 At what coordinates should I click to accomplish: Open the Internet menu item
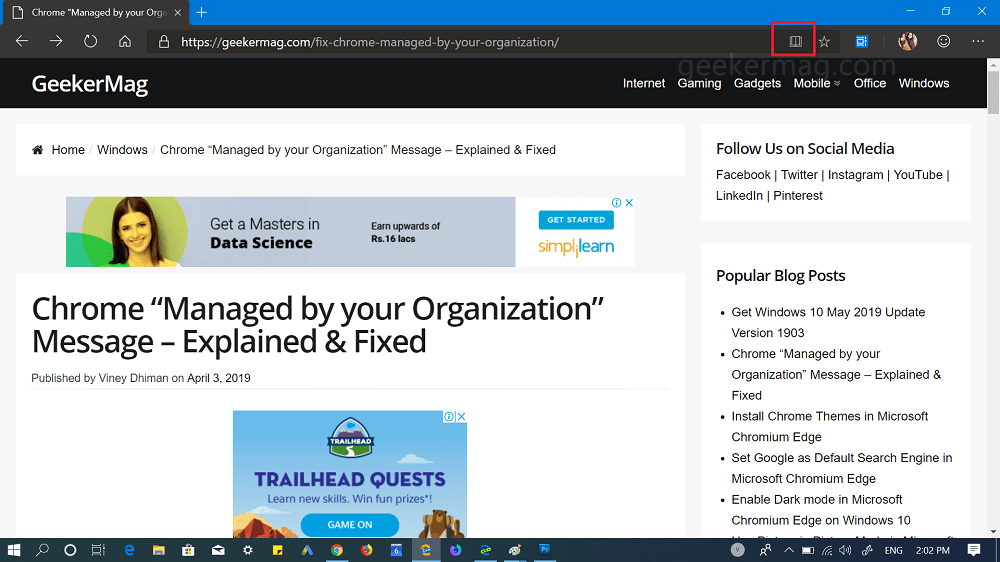point(643,84)
